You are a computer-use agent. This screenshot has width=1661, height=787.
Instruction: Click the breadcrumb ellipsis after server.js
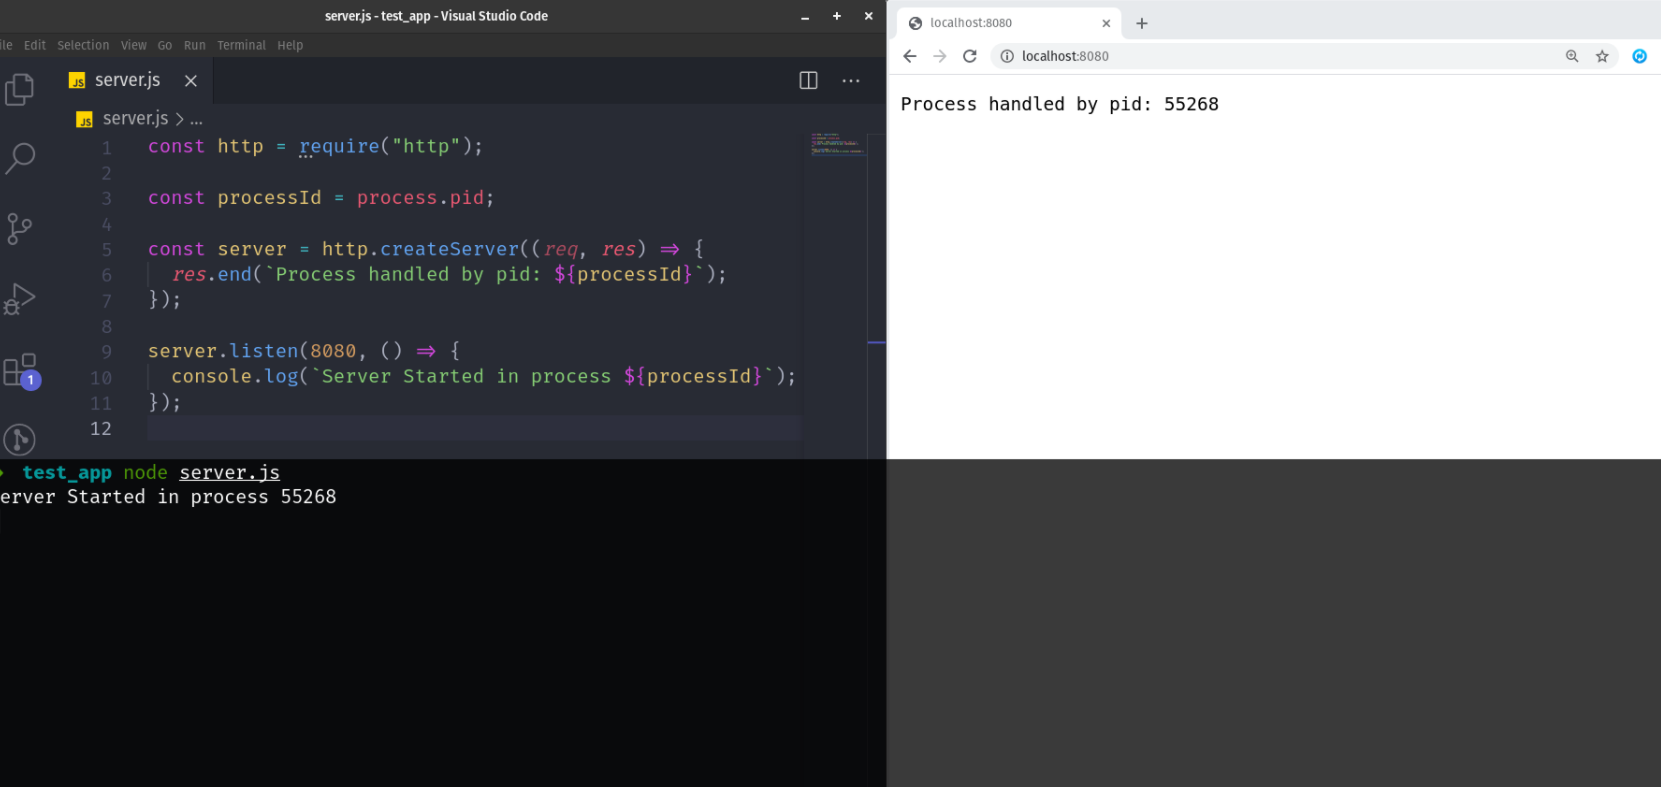(196, 120)
